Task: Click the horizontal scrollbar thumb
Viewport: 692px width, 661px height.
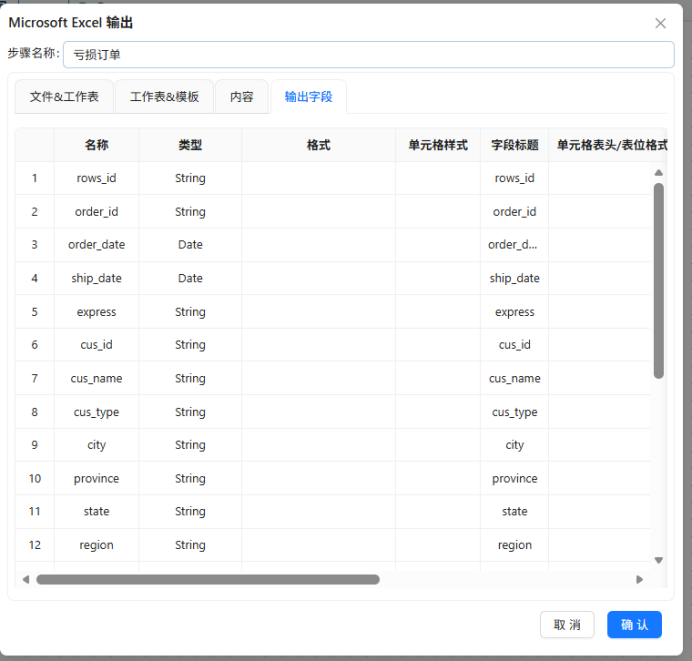Action: (x=208, y=579)
